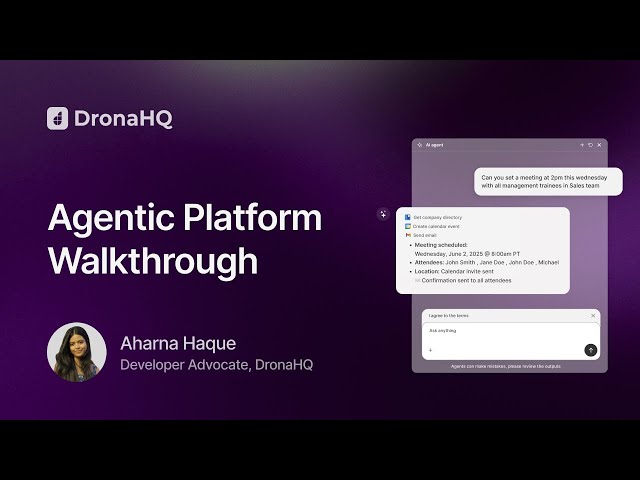The image size is (640, 480).
Task: Click 'Location: Calendar invite sent' line
Action: coord(454,271)
